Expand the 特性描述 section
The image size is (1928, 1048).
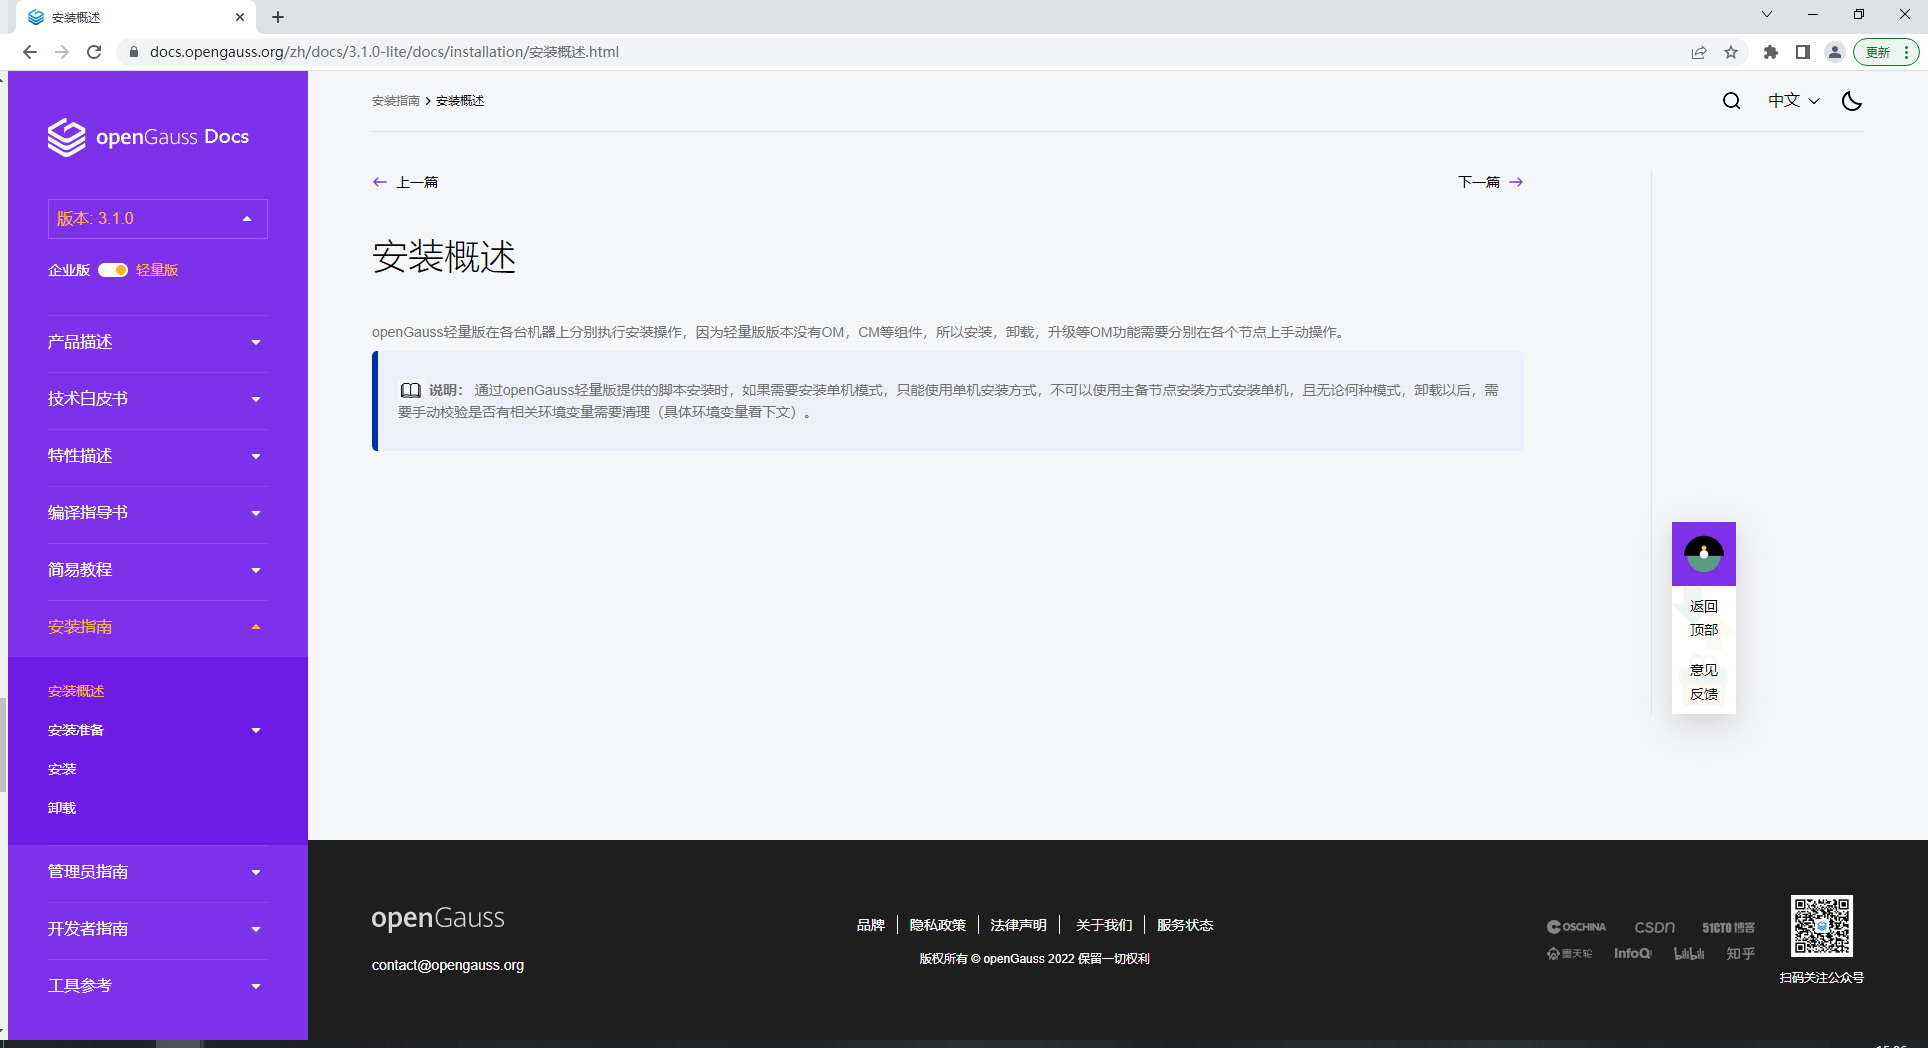click(x=158, y=456)
